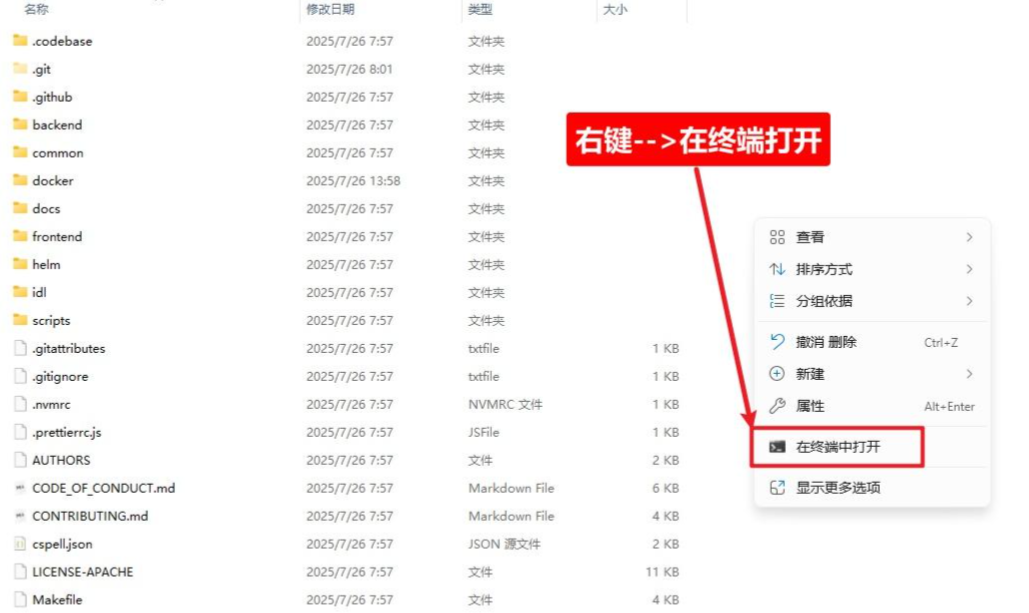The image size is (1029, 613).
Task: Sort by the 类型 column header
Action: (x=480, y=9)
